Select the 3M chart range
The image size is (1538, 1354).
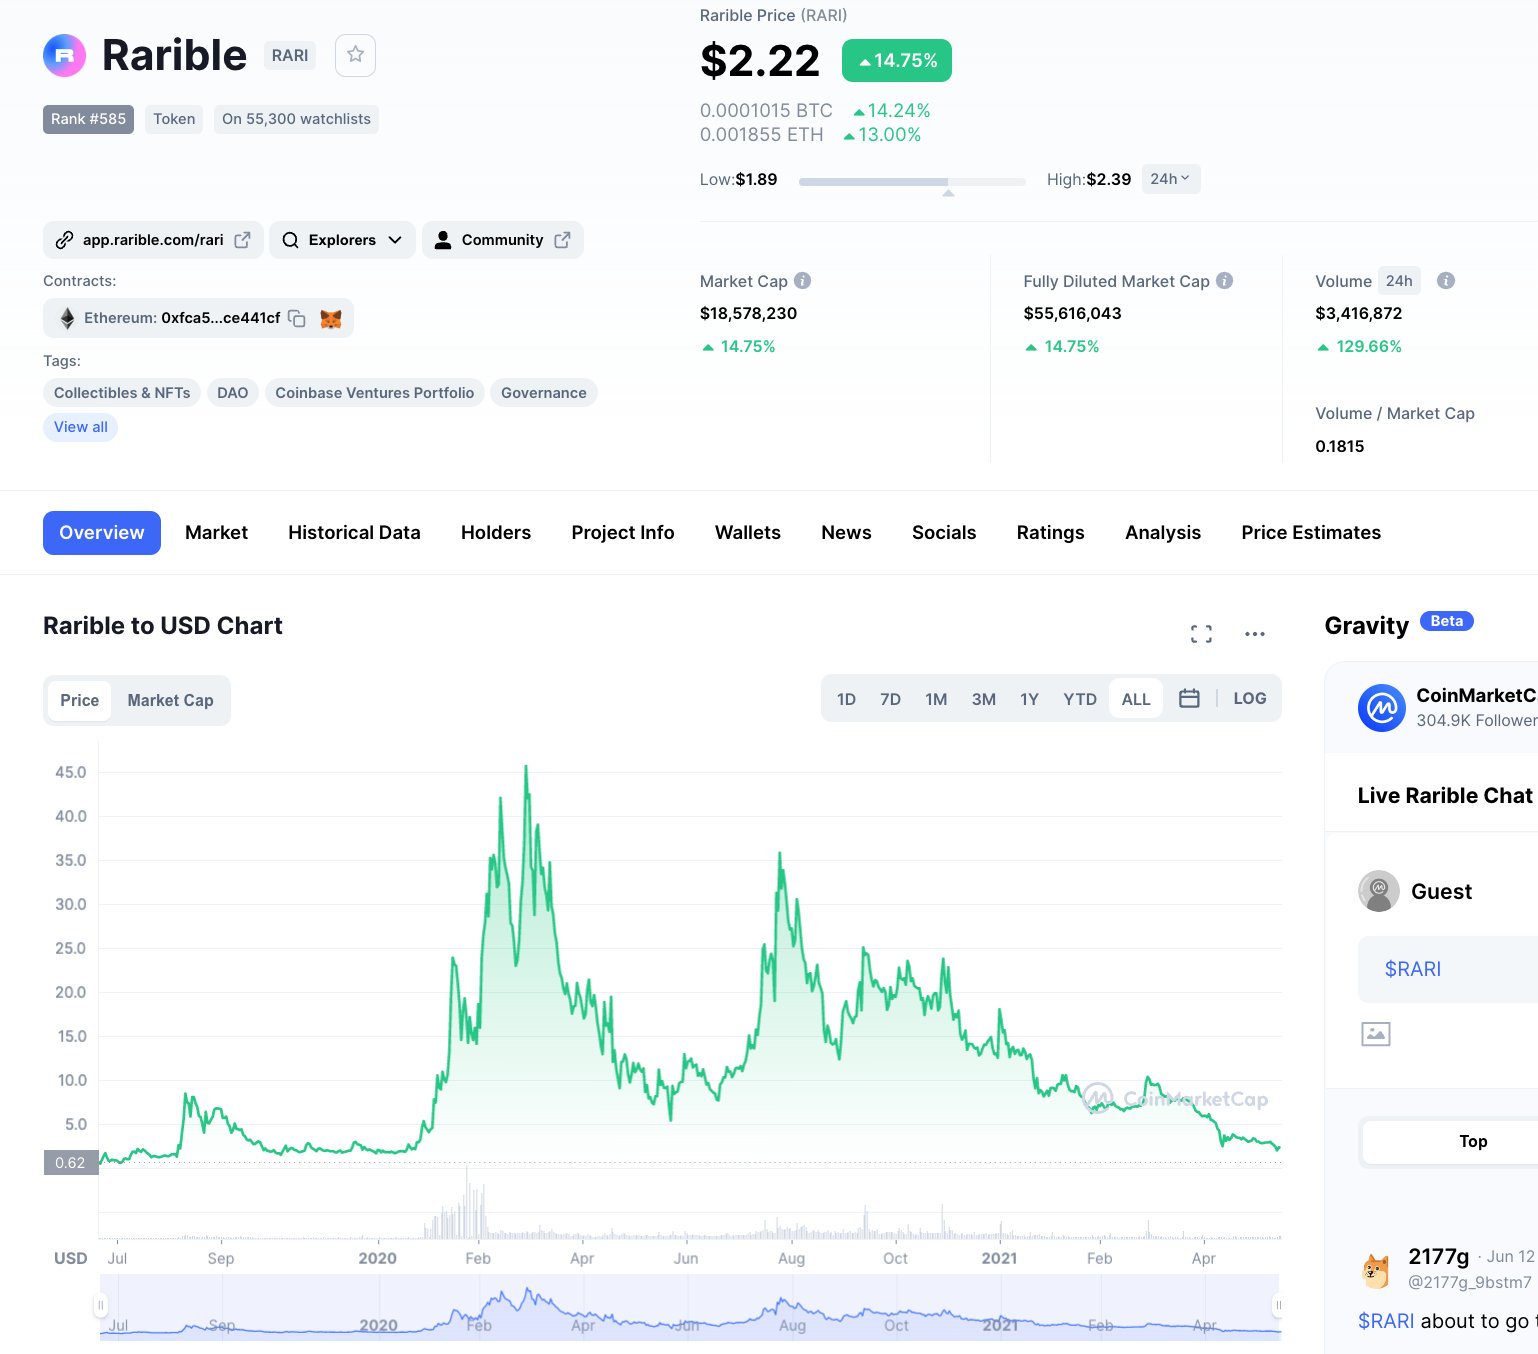click(x=984, y=699)
